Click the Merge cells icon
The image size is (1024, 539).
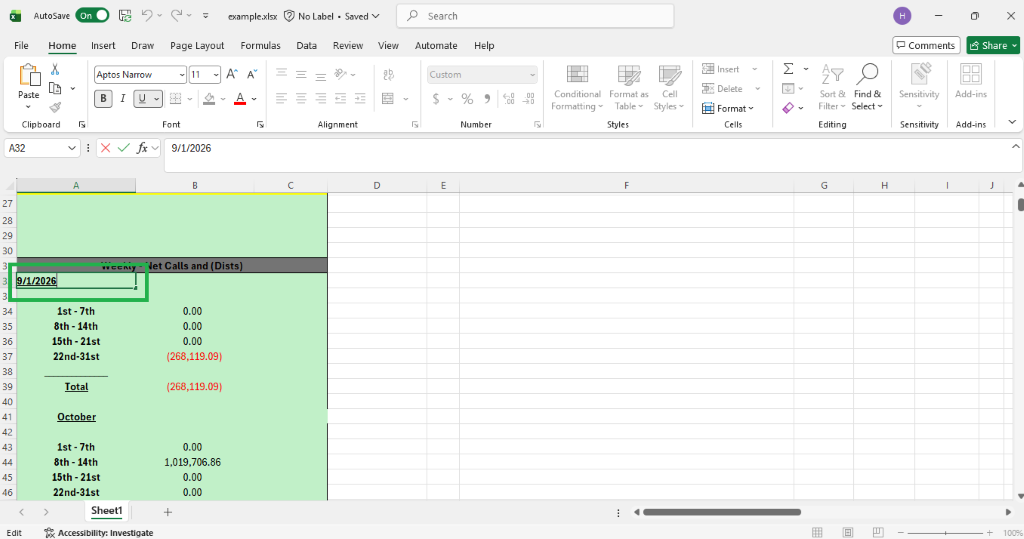[x=388, y=99]
